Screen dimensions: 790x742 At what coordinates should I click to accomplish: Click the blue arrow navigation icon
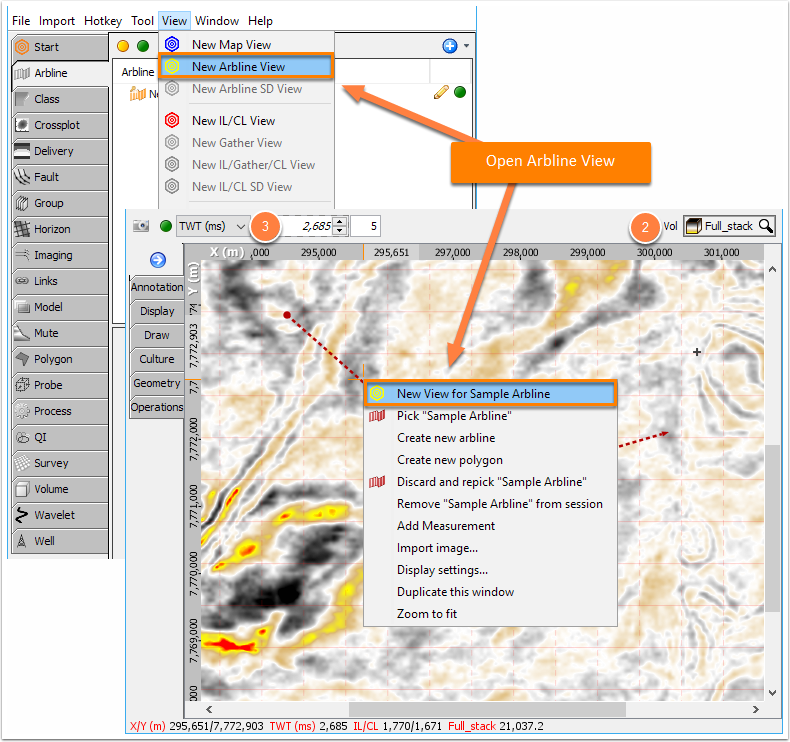(158, 260)
